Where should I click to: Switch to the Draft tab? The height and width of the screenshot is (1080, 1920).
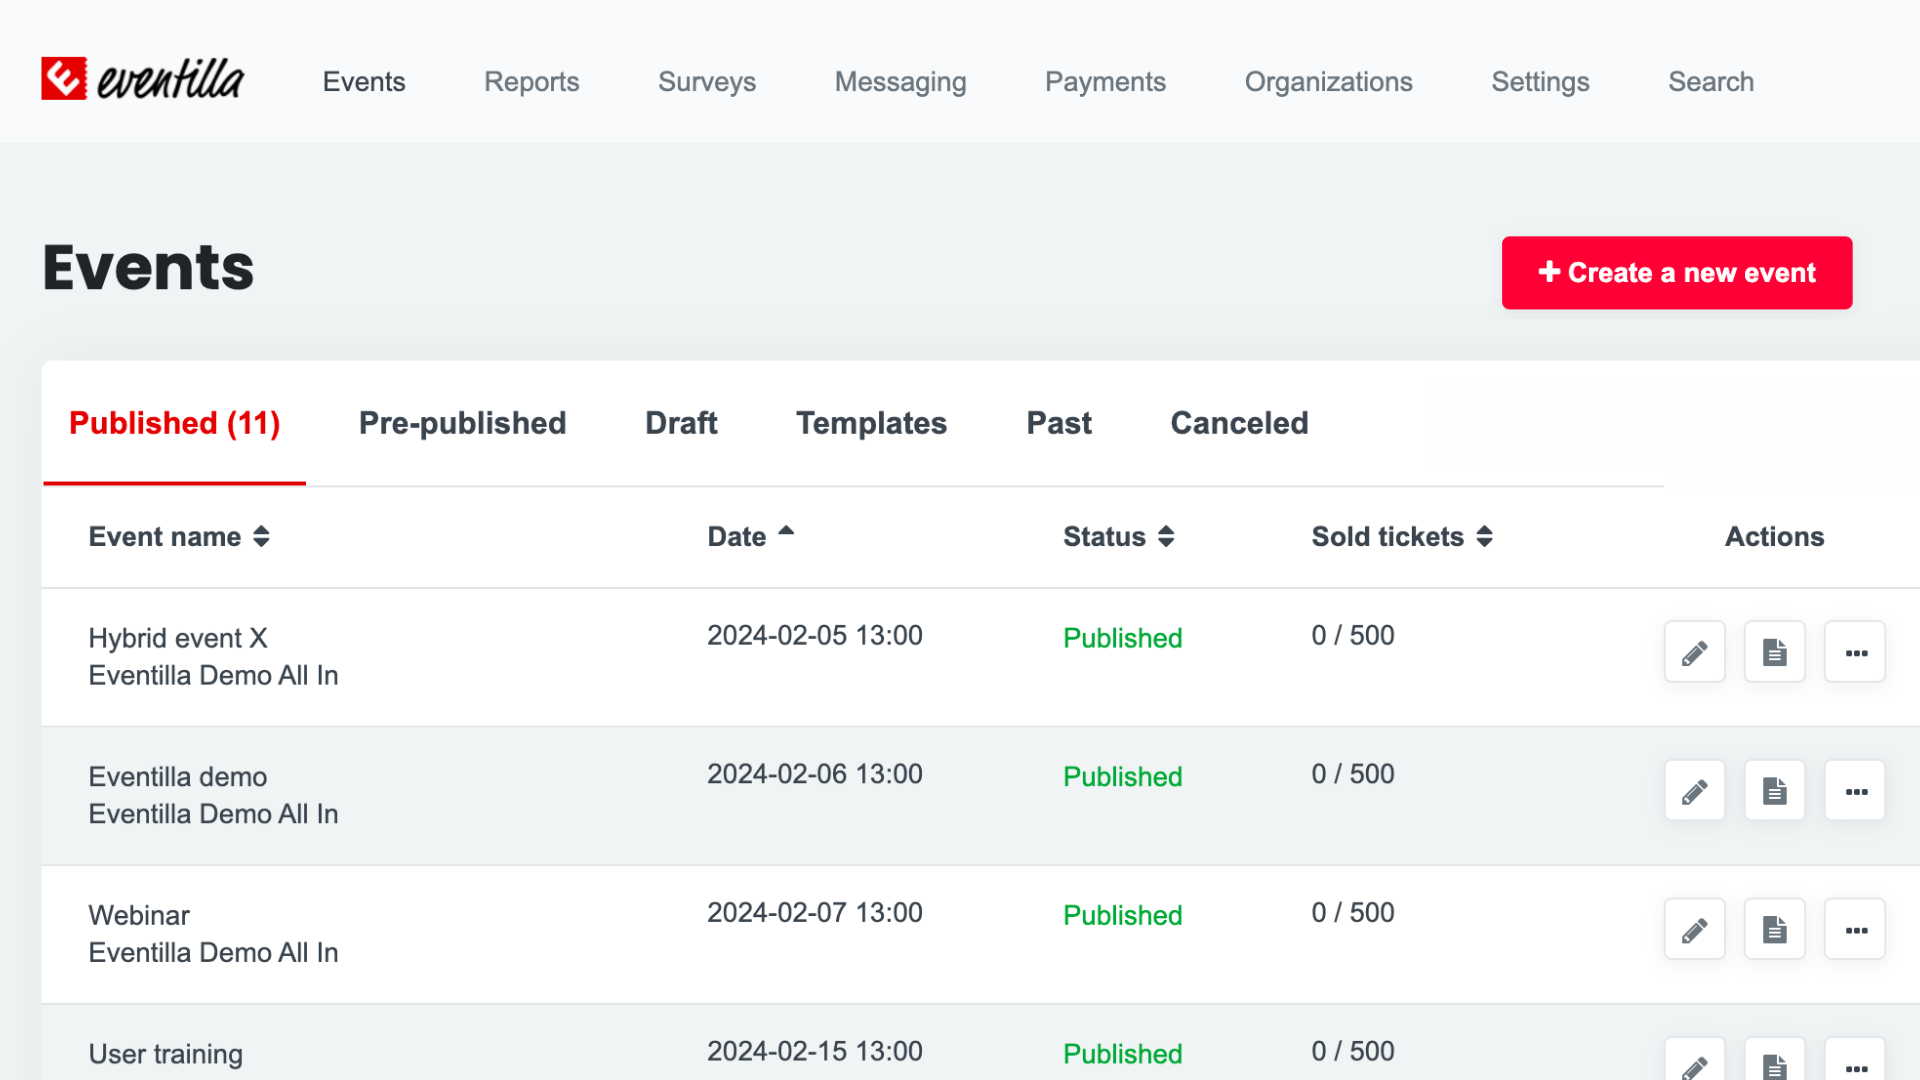point(681,423)
